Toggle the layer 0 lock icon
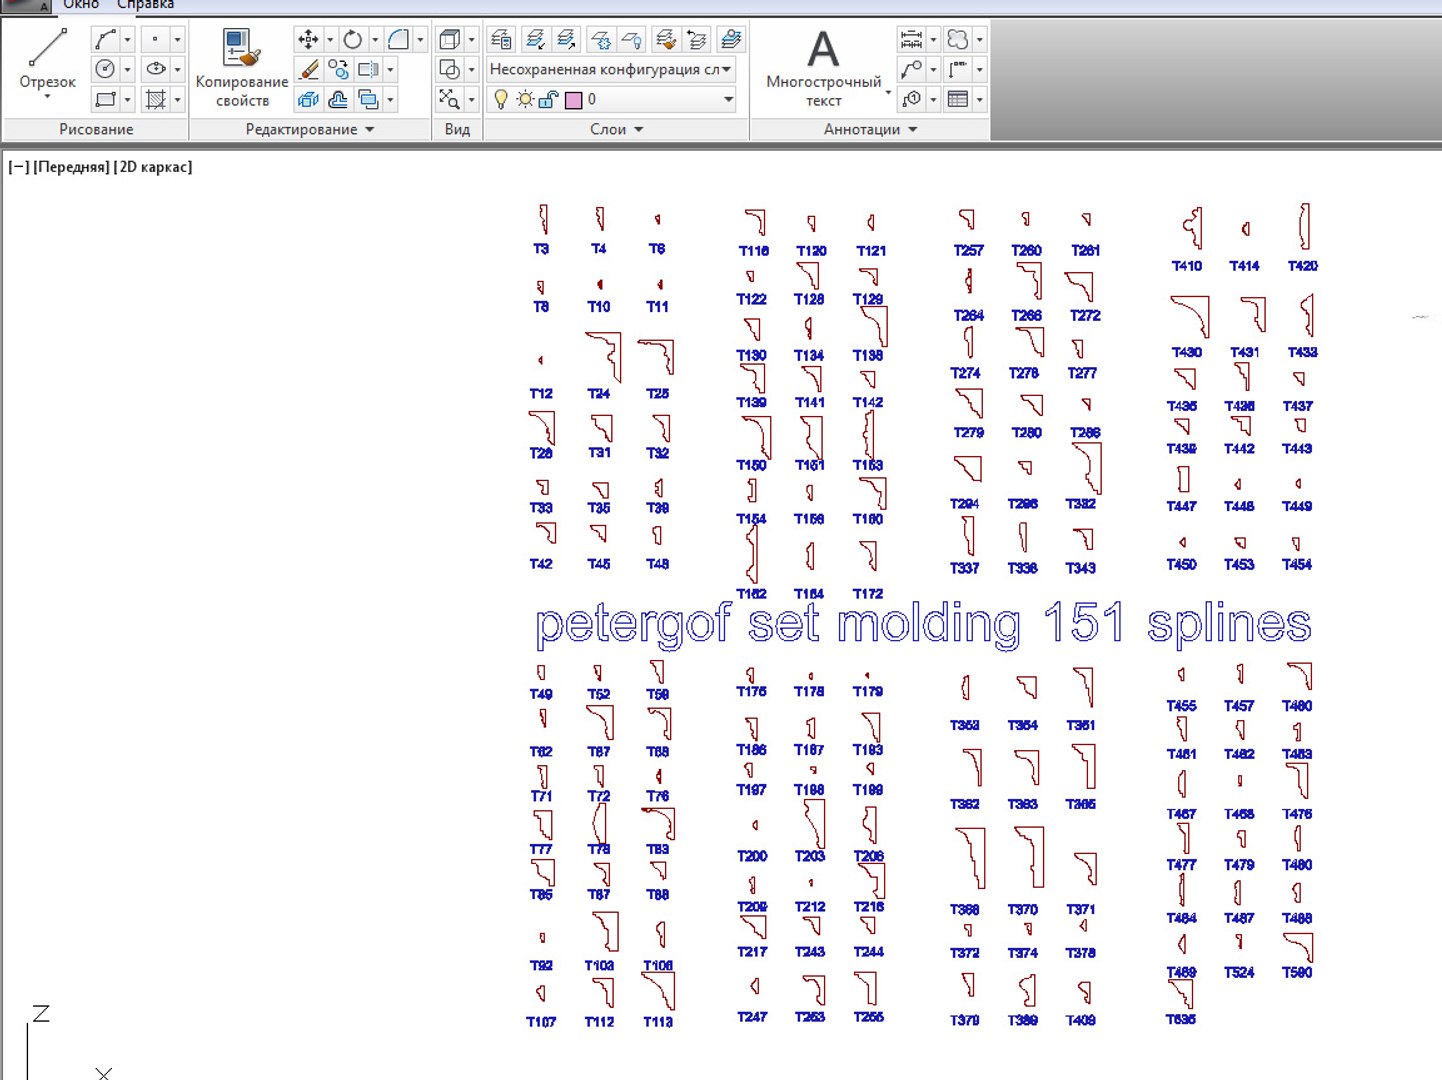The height and width of the screenshot is (1080, 1442). pyautogui.click(x=548, y=99)
